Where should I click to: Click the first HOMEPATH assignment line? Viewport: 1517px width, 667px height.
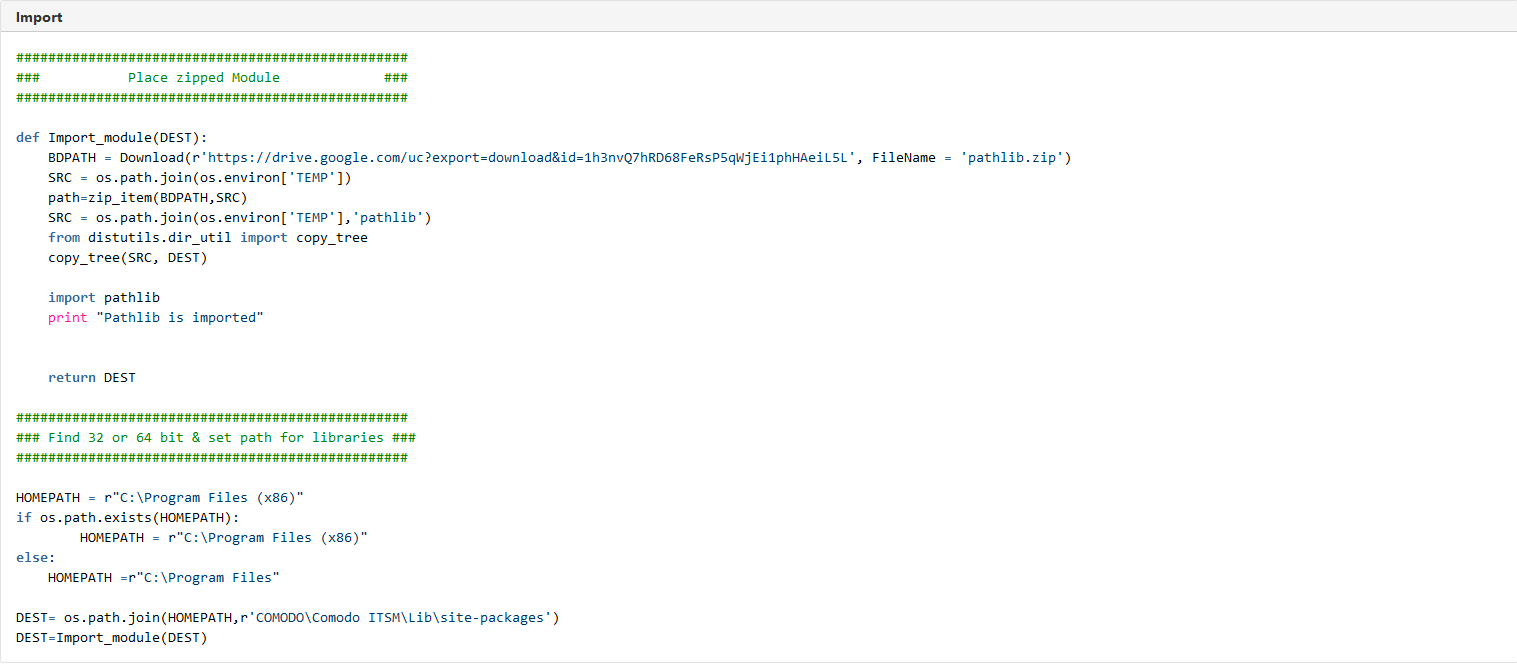tap(160, 497)
